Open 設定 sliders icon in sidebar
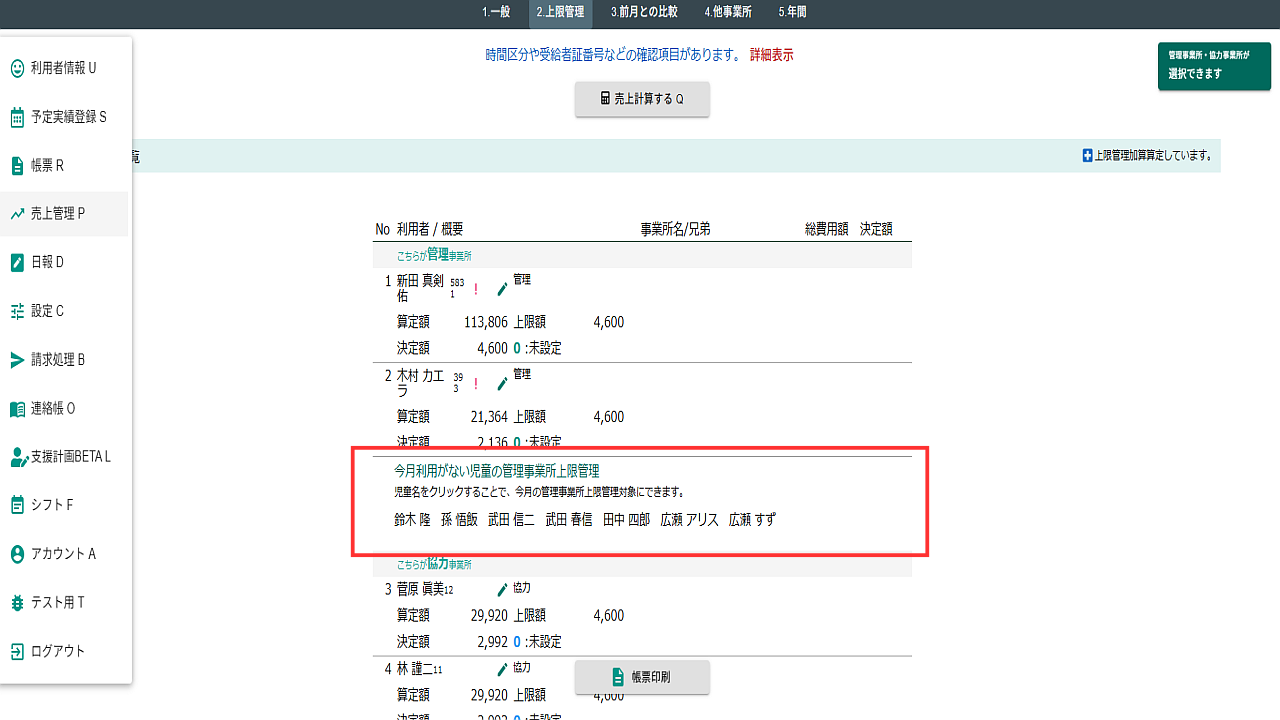 pos(17,311)
